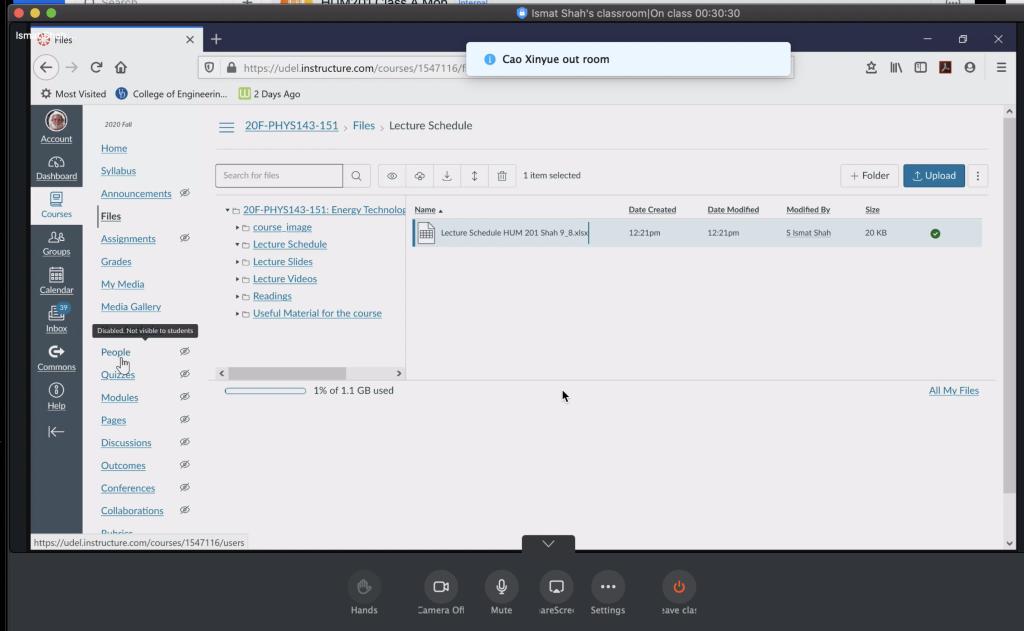Open Commons from the left sidebar
1024x631 pixels.
pyautogui.click(x=56, y=356)
